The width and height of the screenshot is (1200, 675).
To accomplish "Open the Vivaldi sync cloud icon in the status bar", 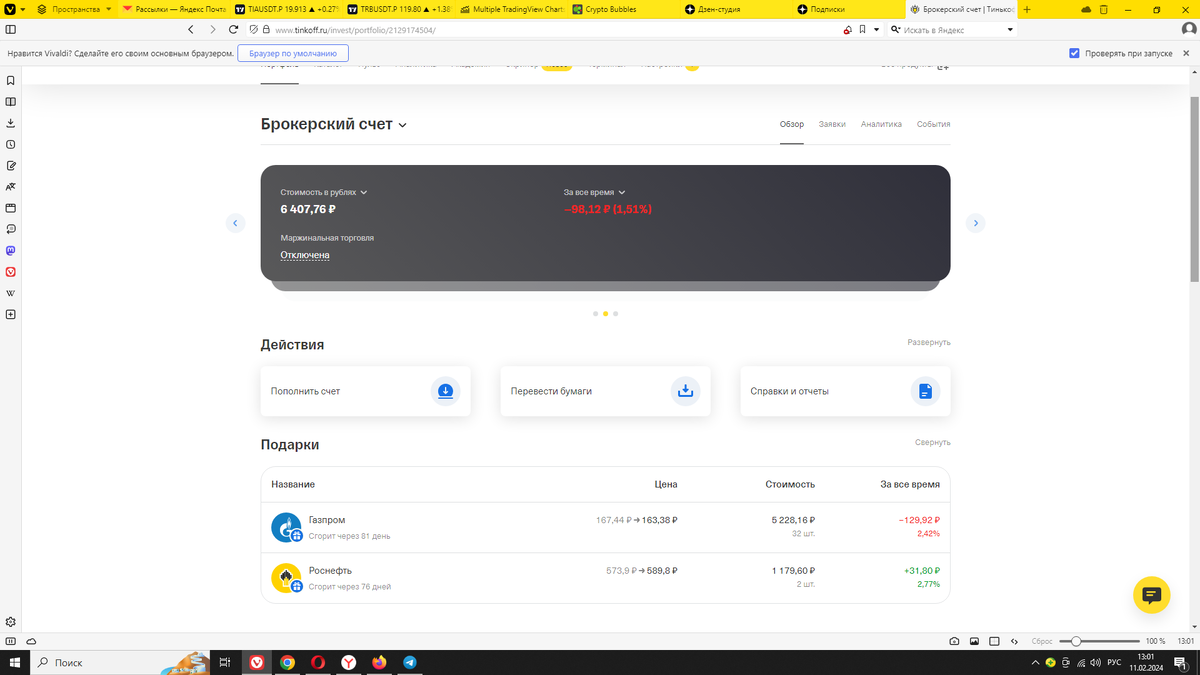I will click(x=31, y=641).
